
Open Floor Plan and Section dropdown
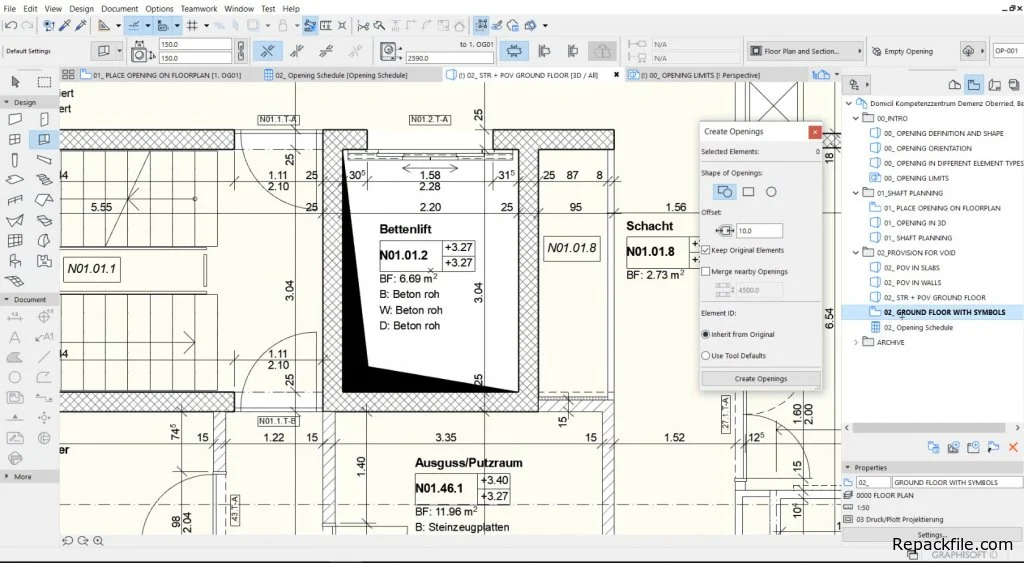pyautogui.click(x=806, y=51)
